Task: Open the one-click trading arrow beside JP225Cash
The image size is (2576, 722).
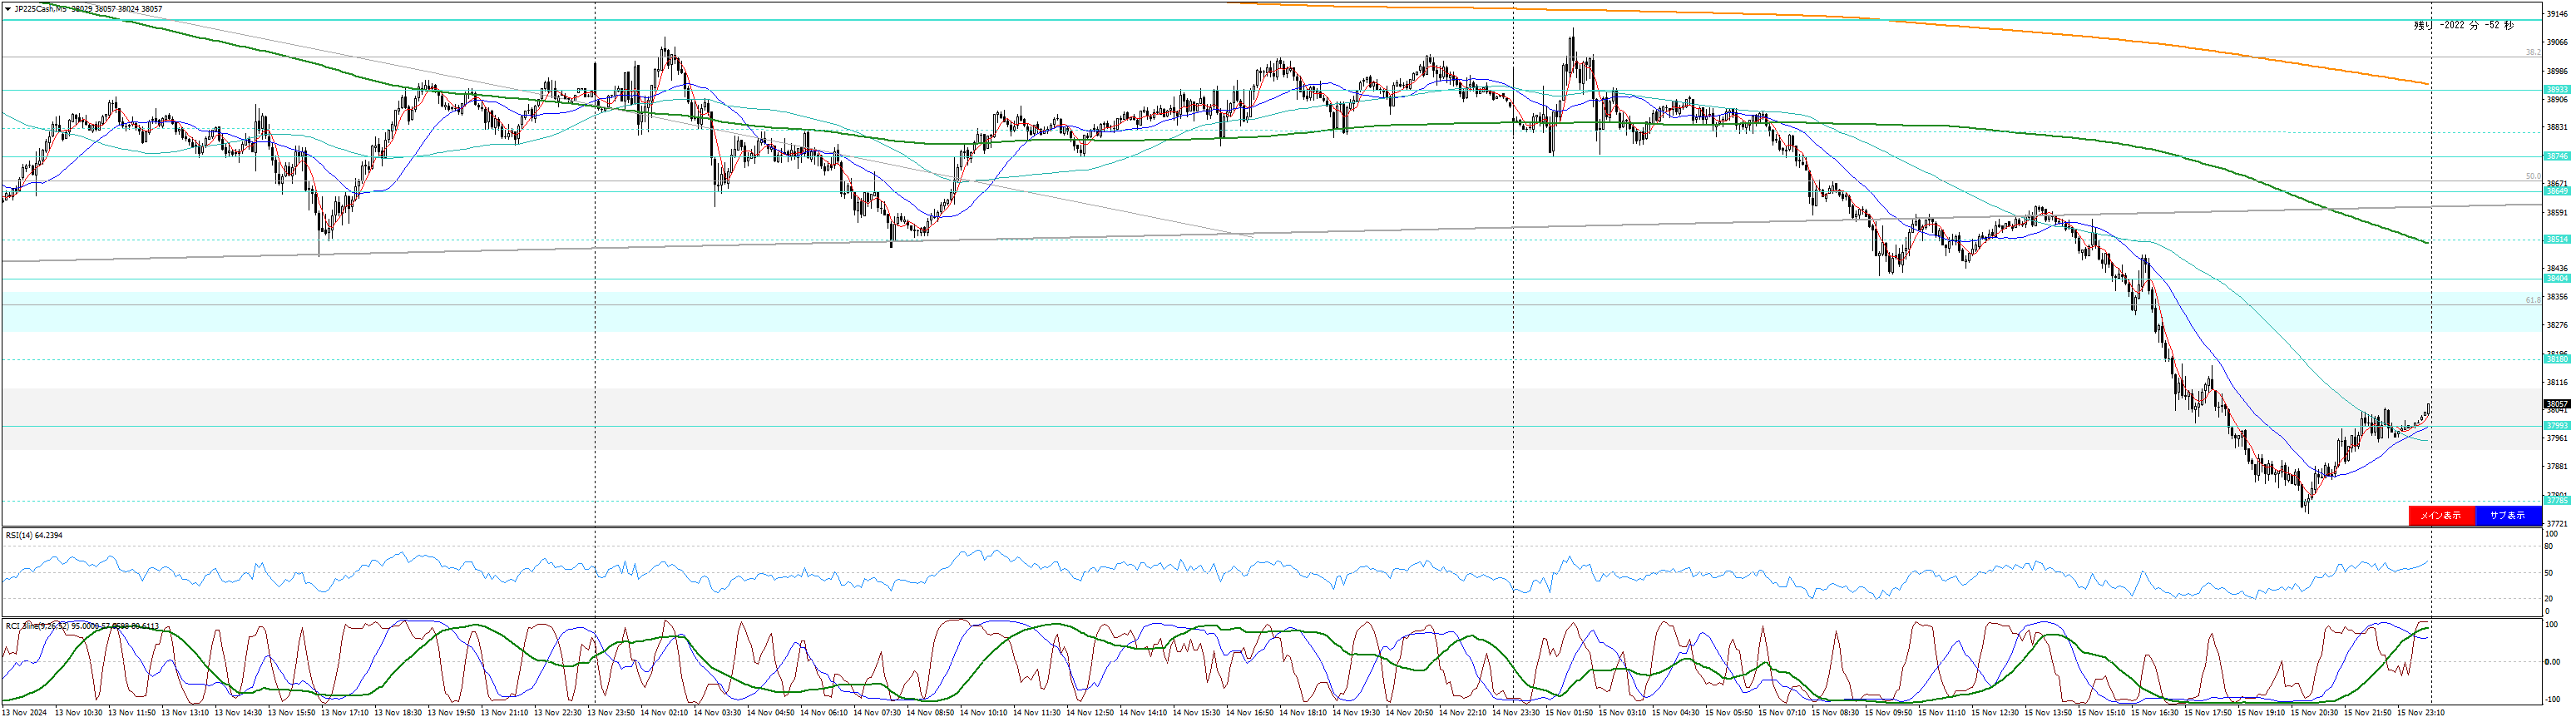Action: 8,9
